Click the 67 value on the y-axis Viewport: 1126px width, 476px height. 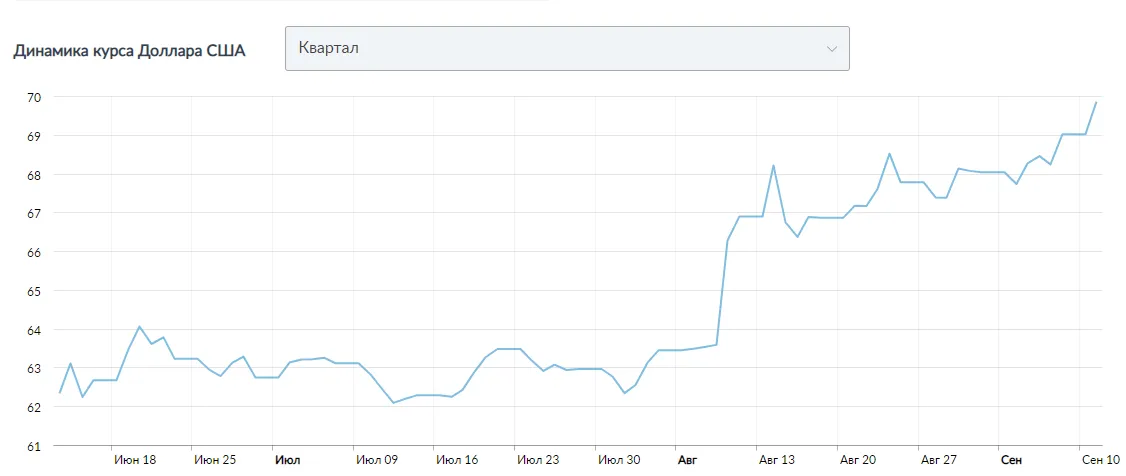[34, 213]
